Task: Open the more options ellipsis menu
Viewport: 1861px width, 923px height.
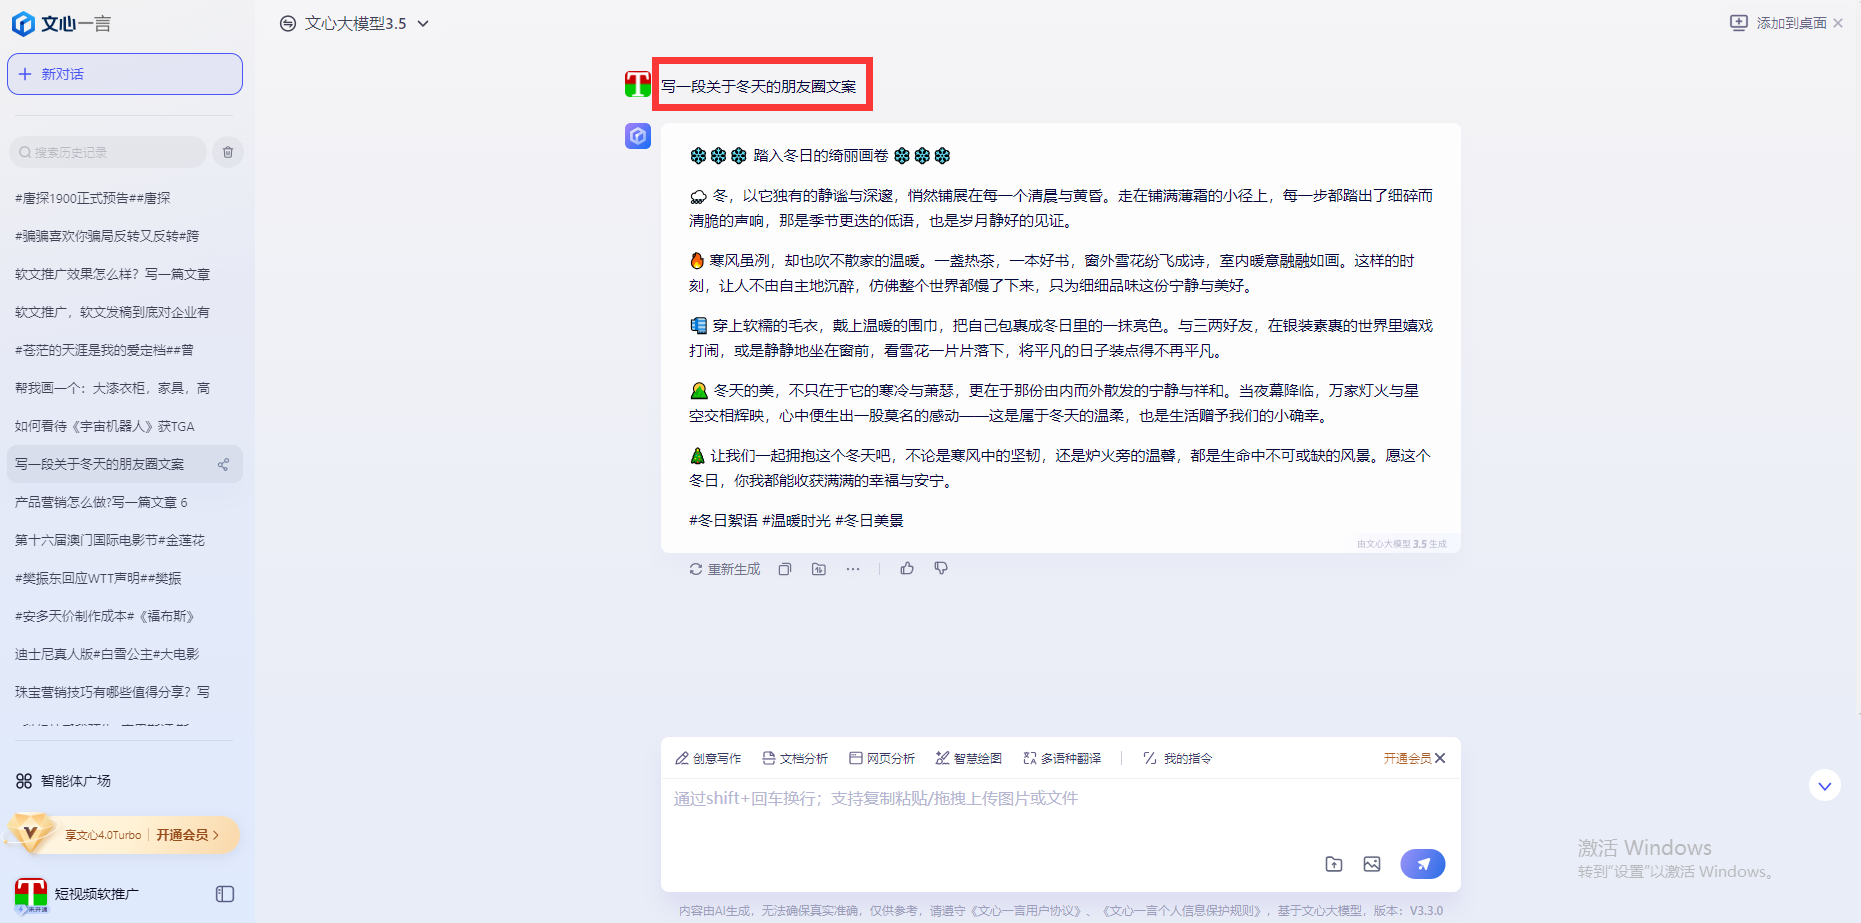Action: [x=853, y=569]
